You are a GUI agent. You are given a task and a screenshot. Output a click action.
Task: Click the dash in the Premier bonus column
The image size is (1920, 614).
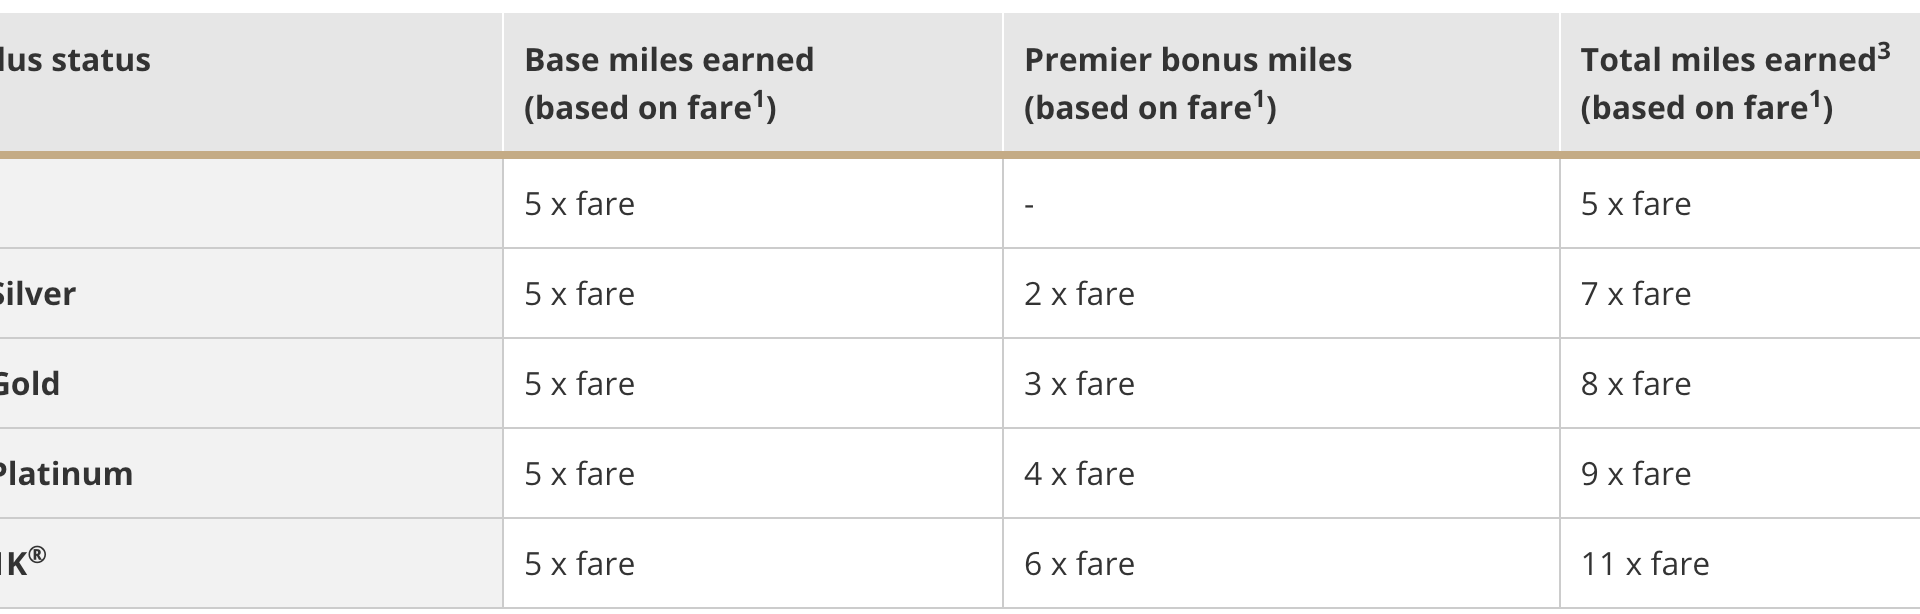pyautogui.click(x=1029, y=205)
